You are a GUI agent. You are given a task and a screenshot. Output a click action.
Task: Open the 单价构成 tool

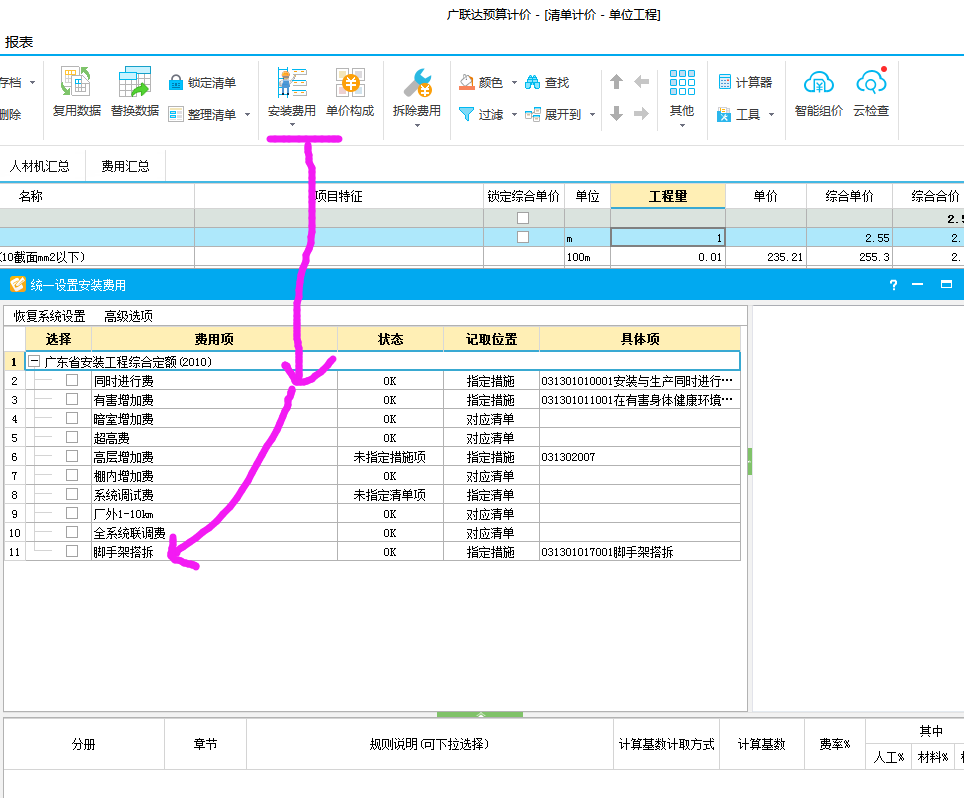point(350,92)
